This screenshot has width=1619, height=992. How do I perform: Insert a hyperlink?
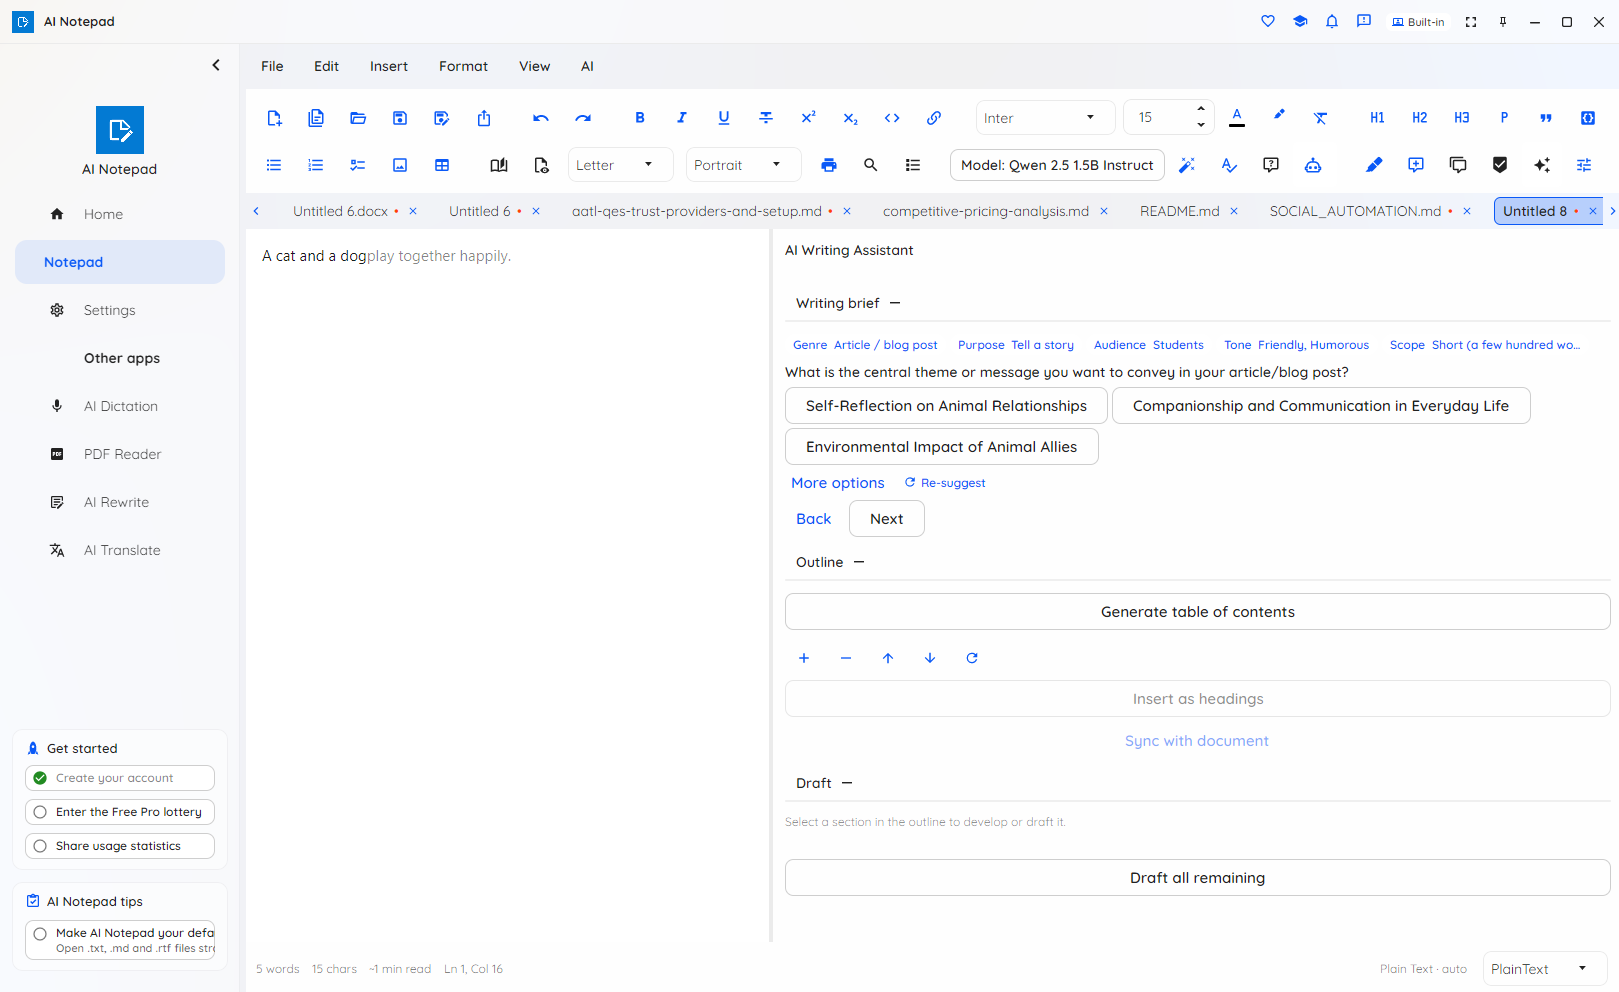click(934, 118)
